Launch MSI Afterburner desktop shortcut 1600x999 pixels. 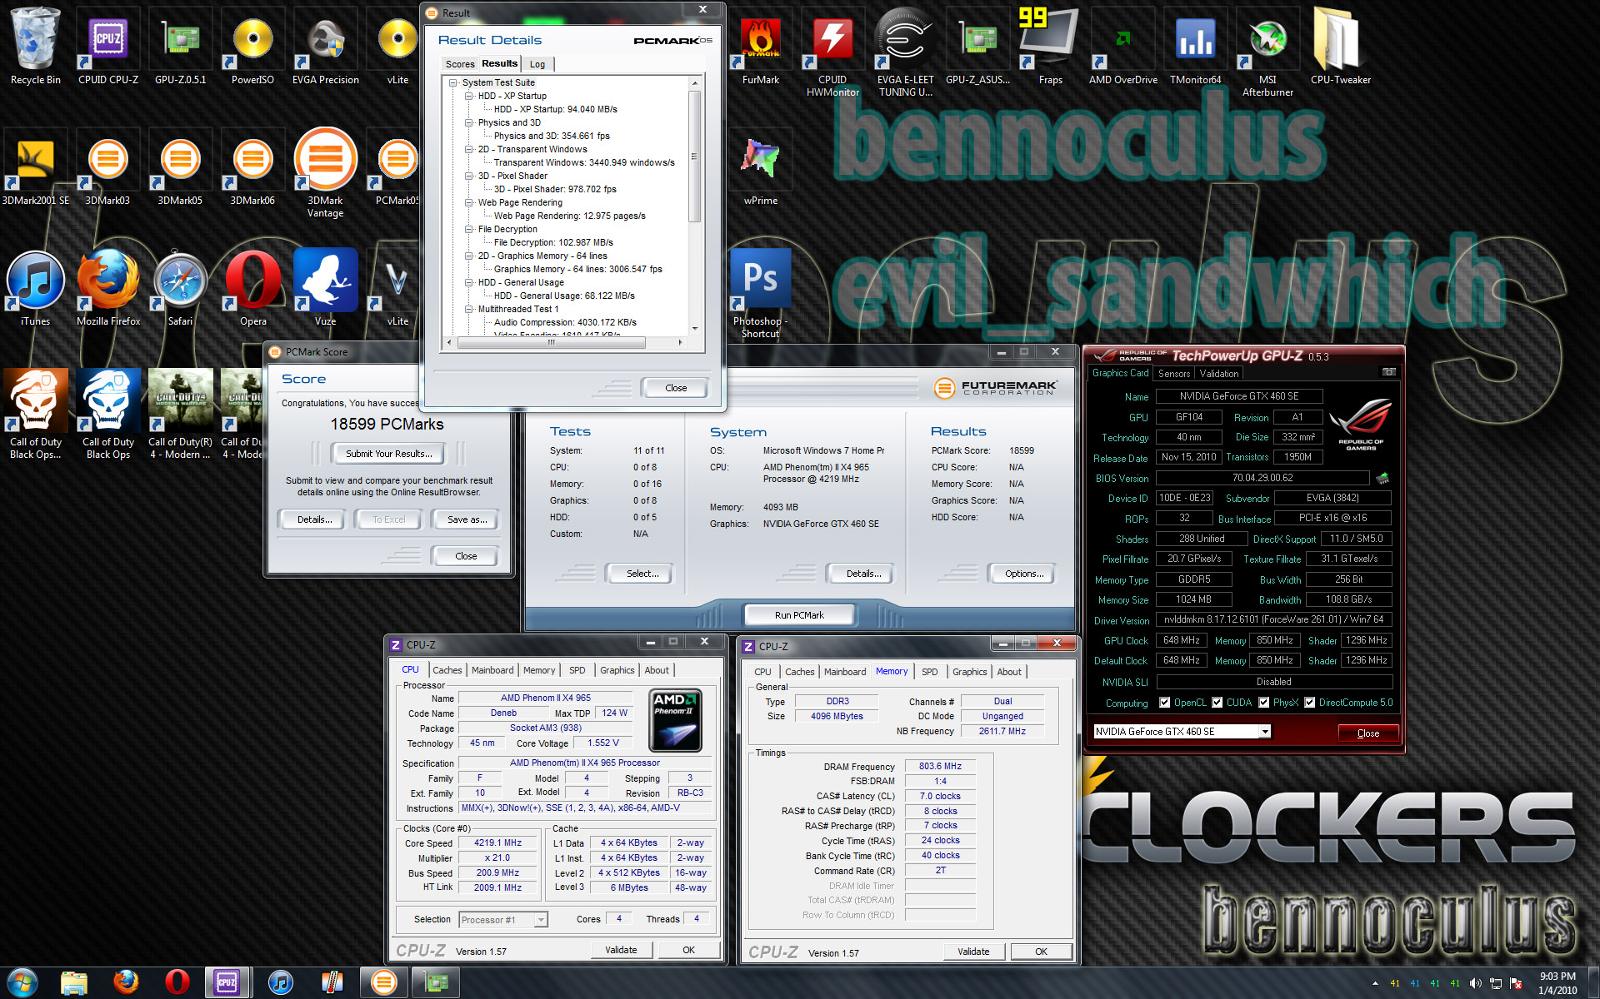coord(1267,55)
